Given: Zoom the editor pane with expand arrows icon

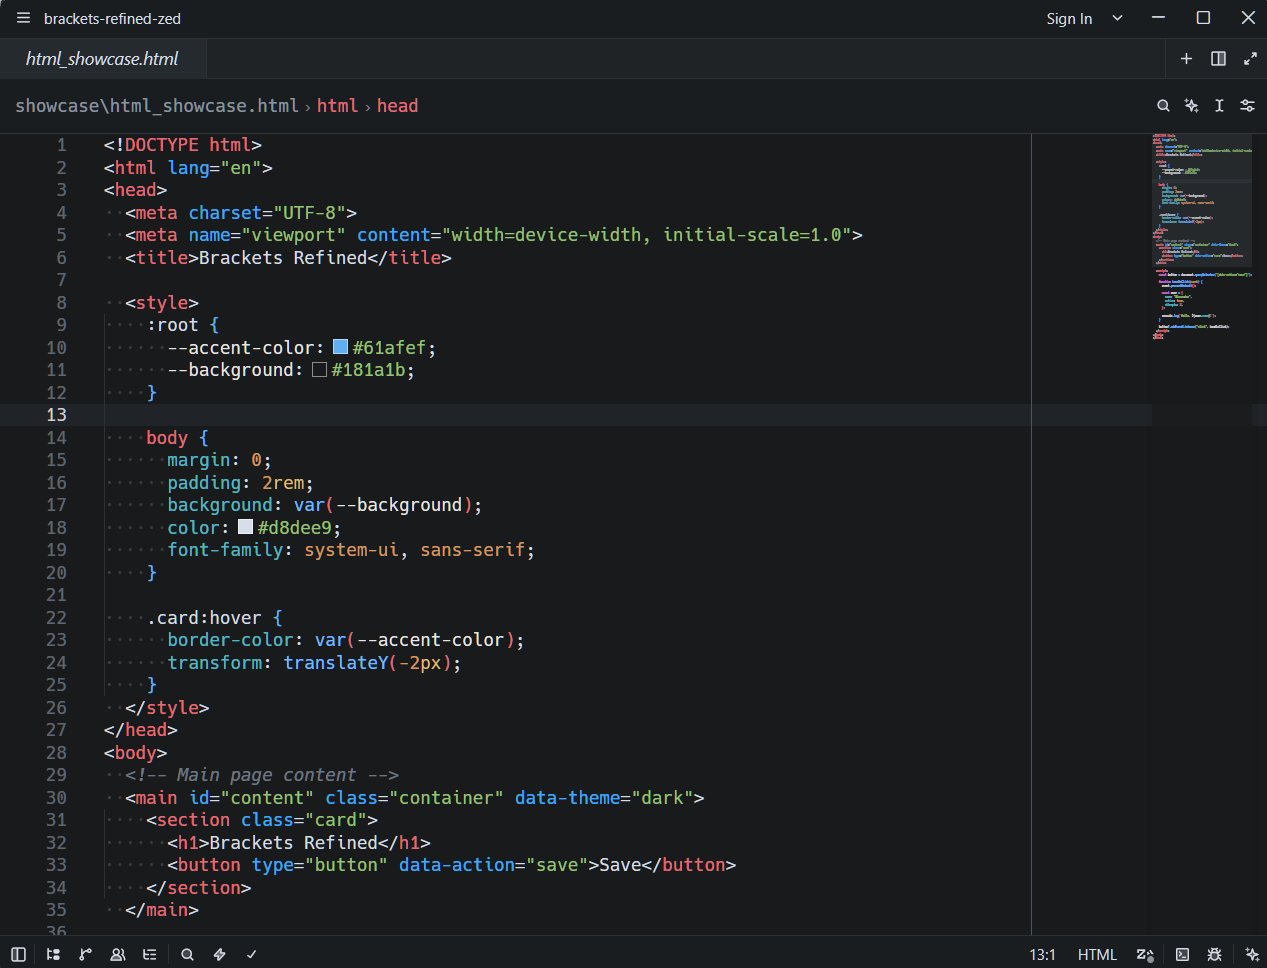Looking at the screenshot, I should point(1250,59).
